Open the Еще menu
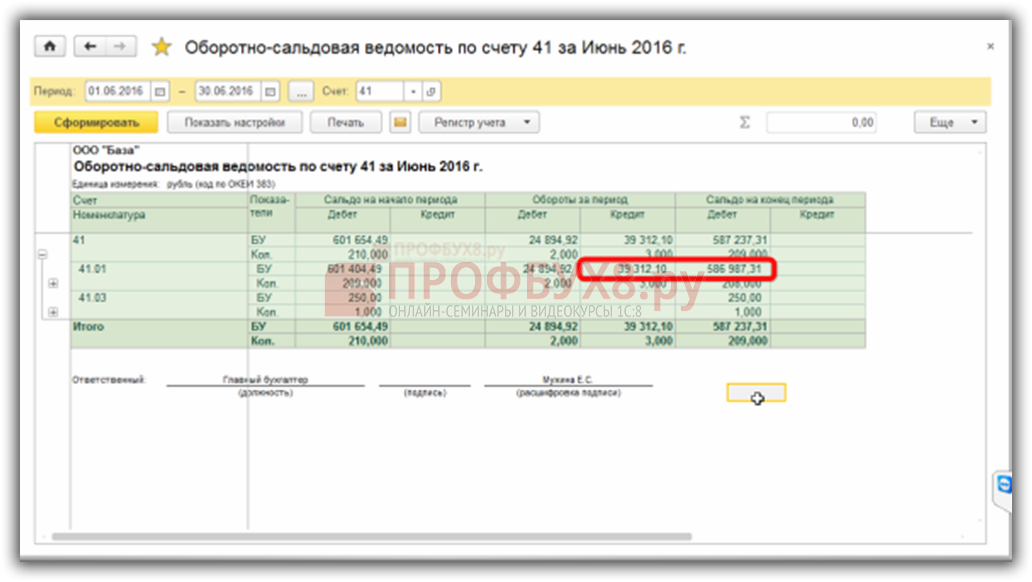This screenshot has width=1032, height=582. pos(949,123)
